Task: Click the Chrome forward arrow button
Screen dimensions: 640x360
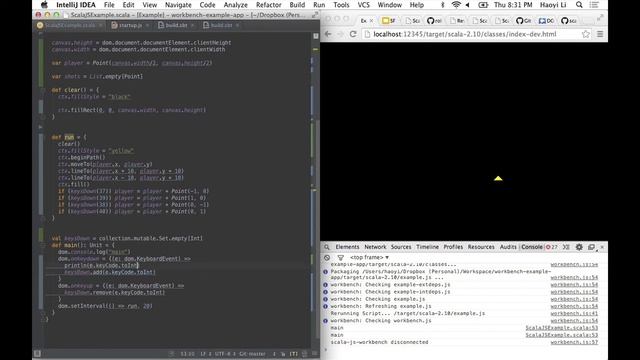Action: pos(340,34)
